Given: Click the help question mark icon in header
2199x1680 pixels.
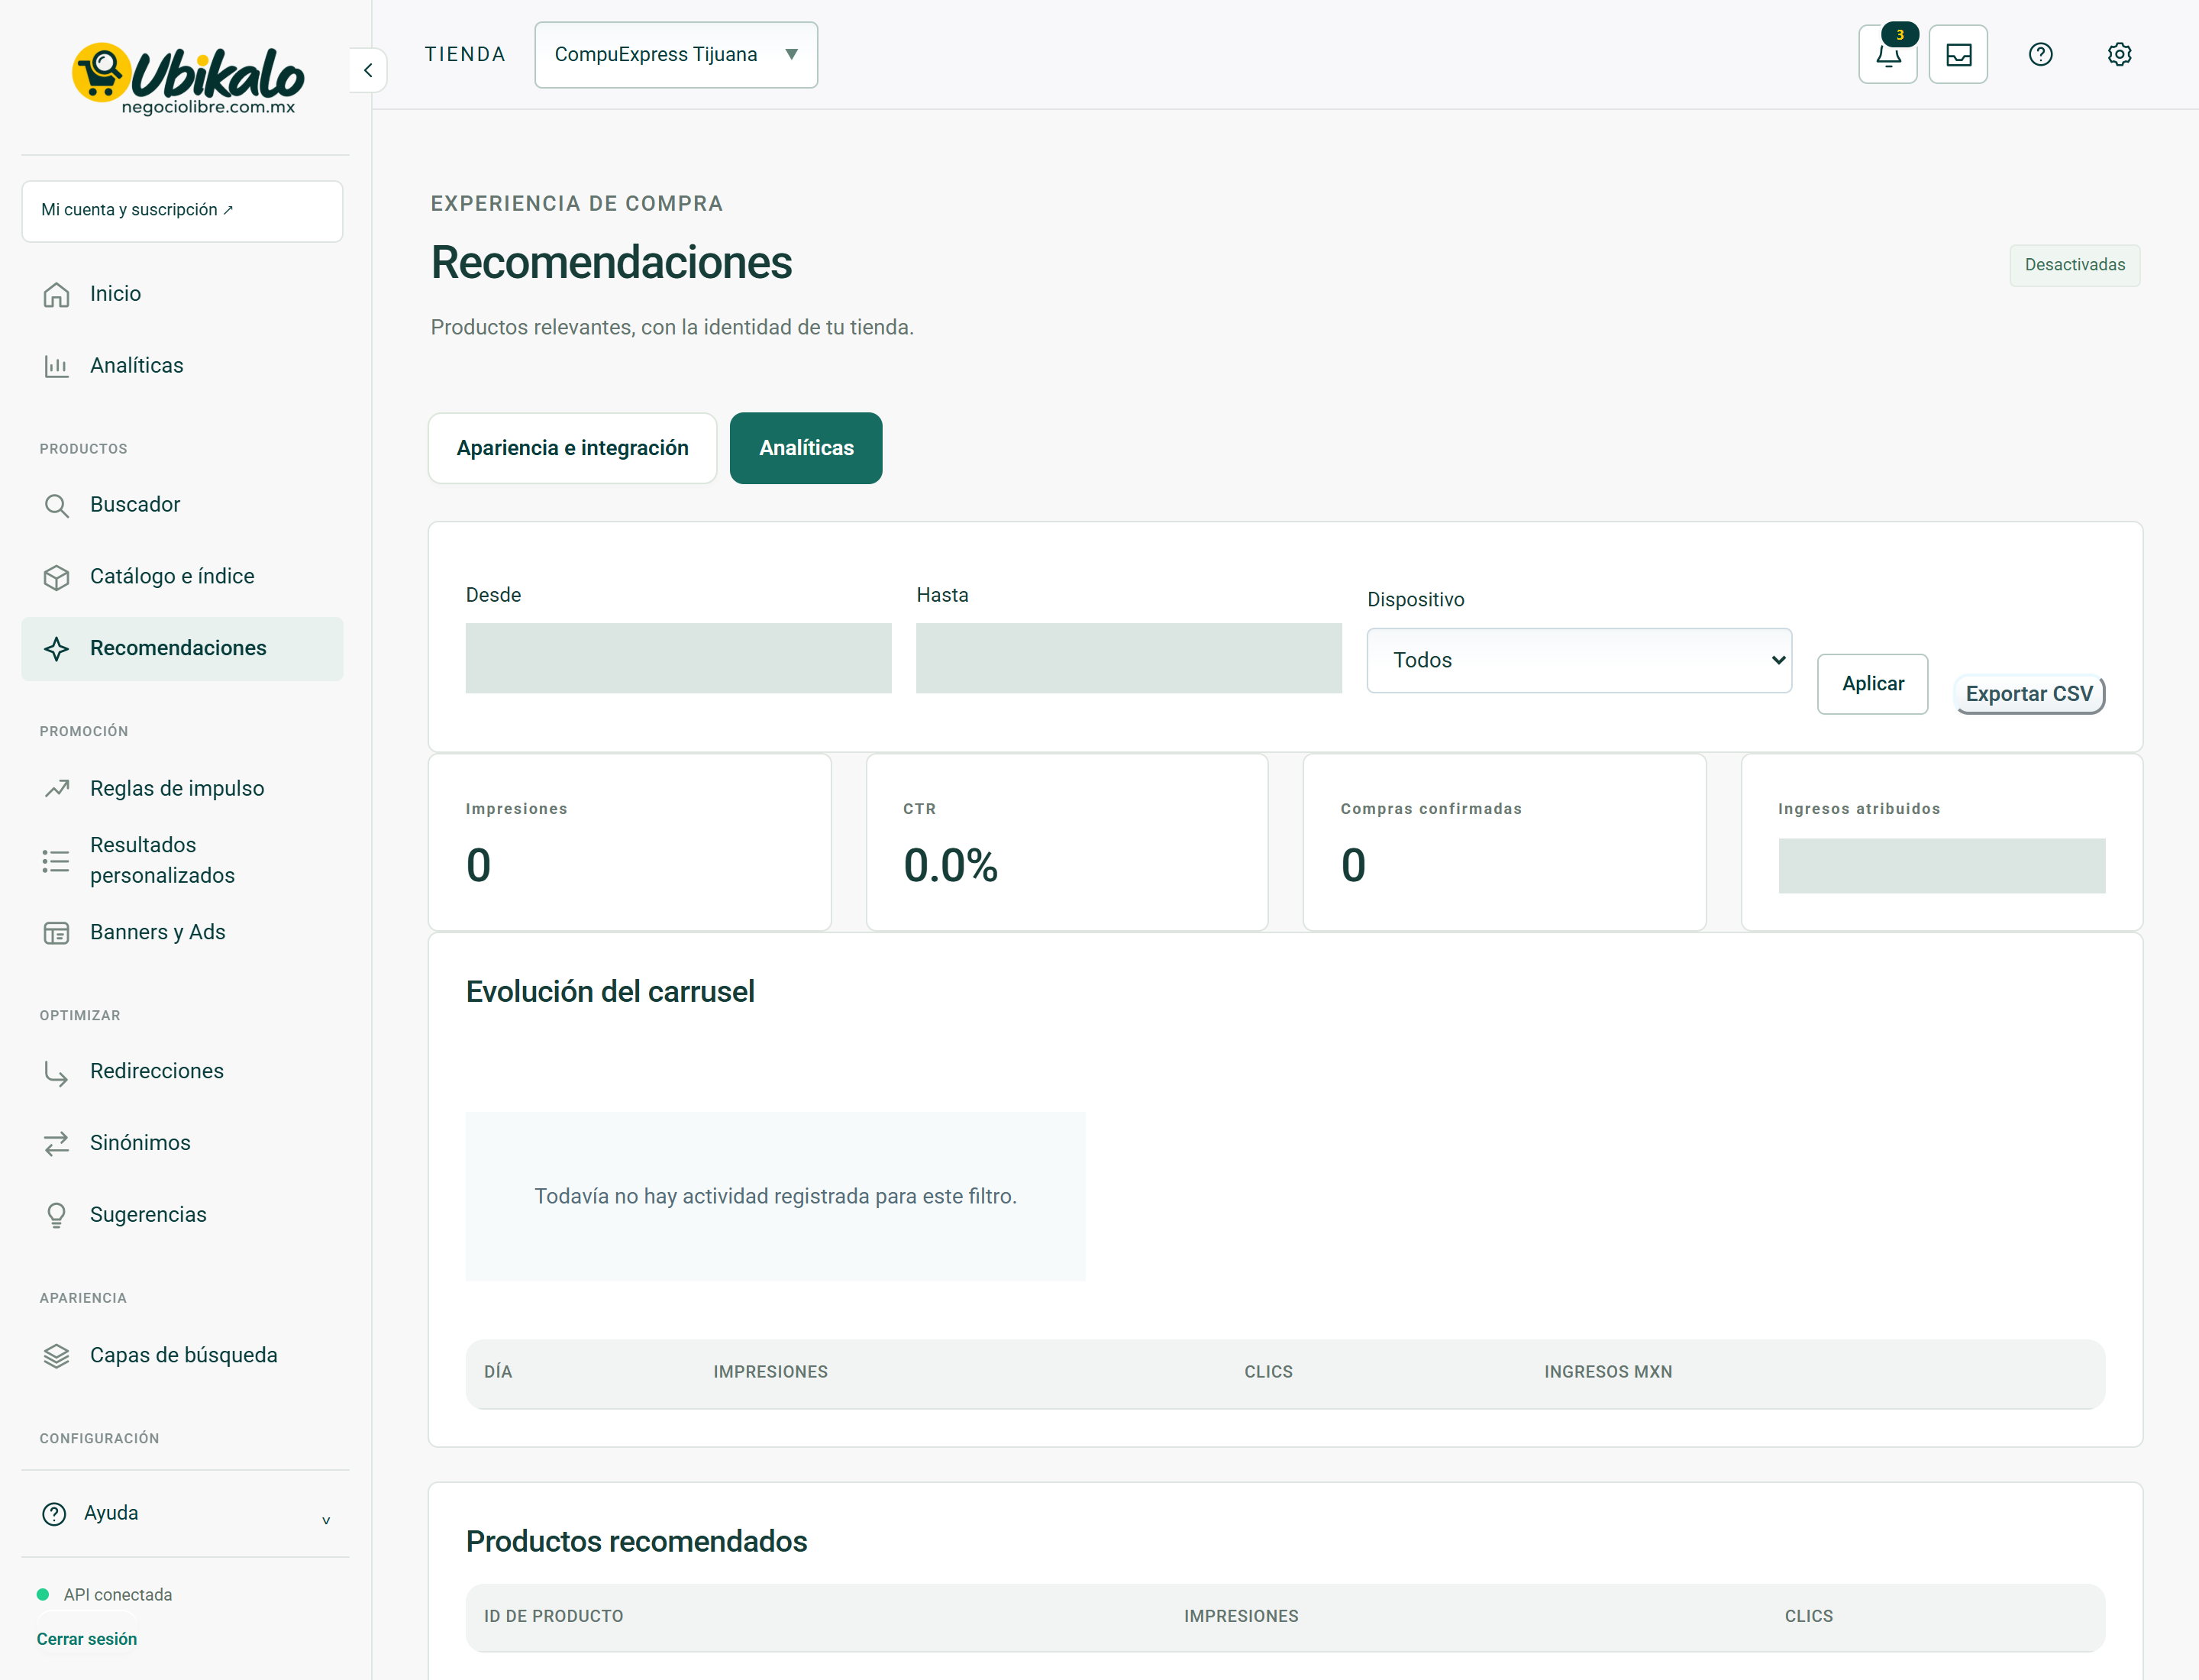Looking at the screenshot, I should (x=2040, y=55).
